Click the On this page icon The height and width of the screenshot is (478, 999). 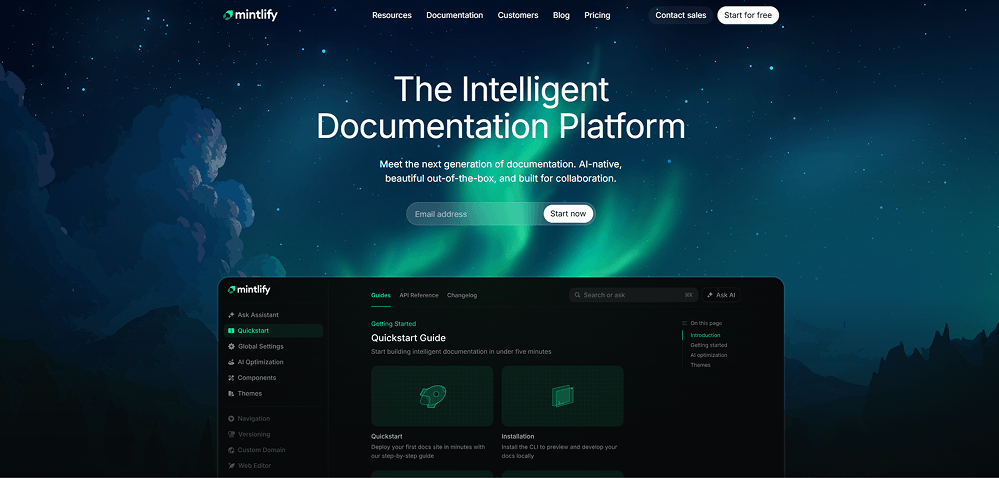pyautogui.click(x=685, y=323)
